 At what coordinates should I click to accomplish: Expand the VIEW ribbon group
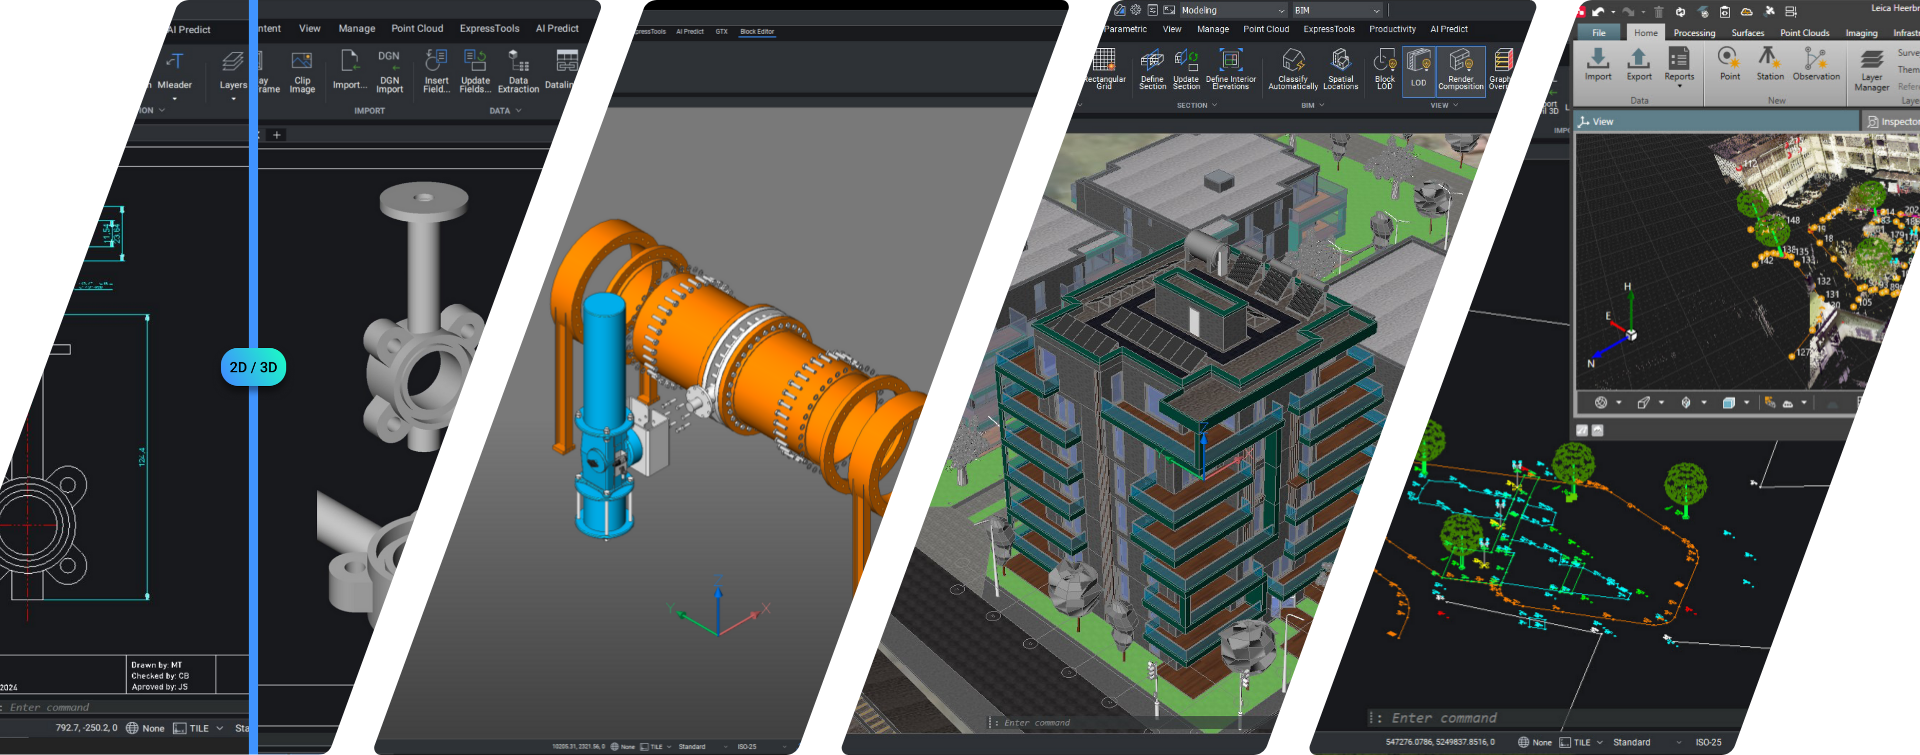click(1444, 105)
